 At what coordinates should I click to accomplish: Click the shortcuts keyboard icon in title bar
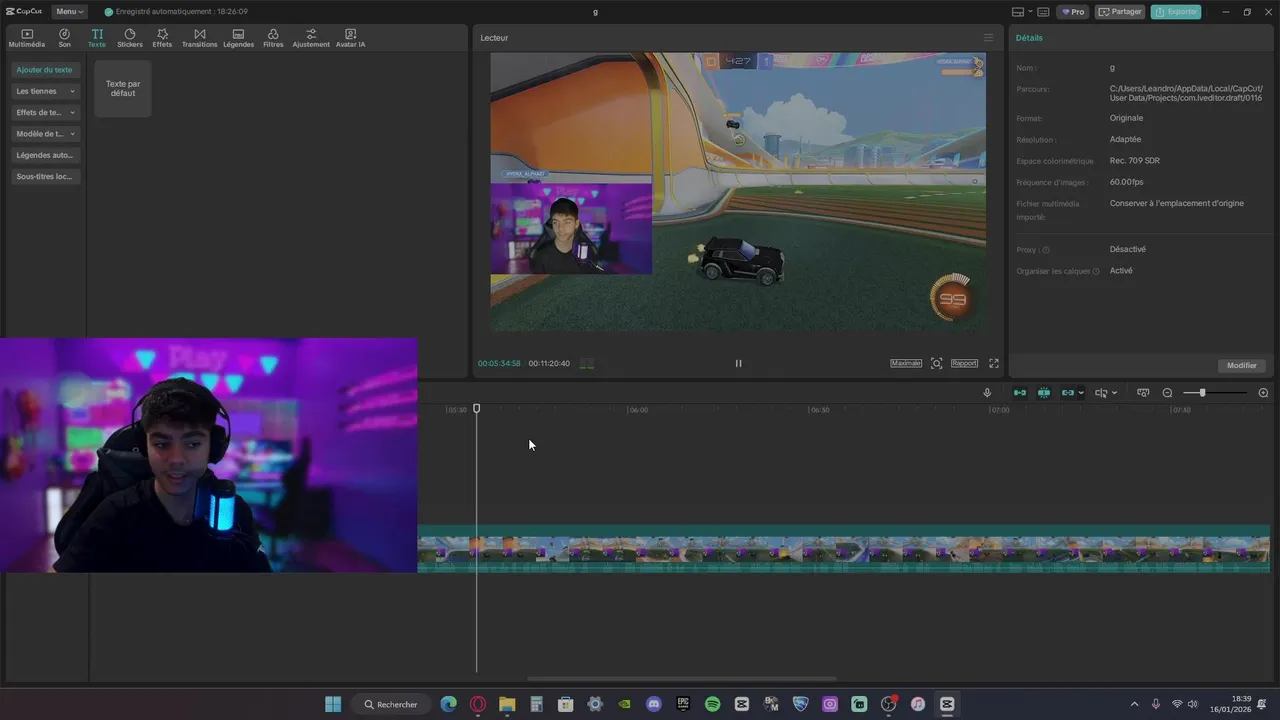tap(1044, 12)
